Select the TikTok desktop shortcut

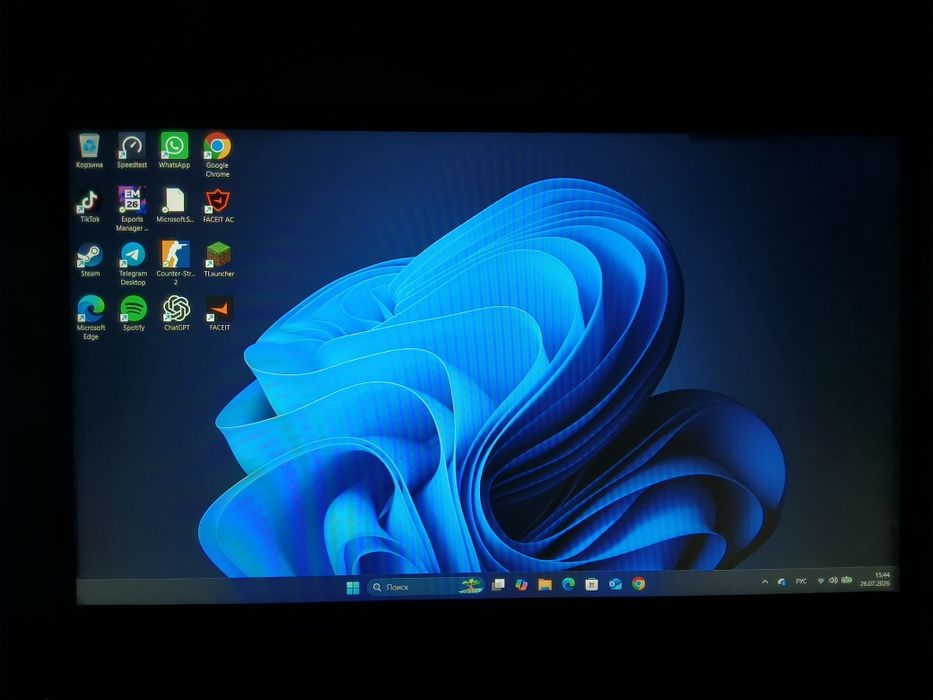(90, 205)
